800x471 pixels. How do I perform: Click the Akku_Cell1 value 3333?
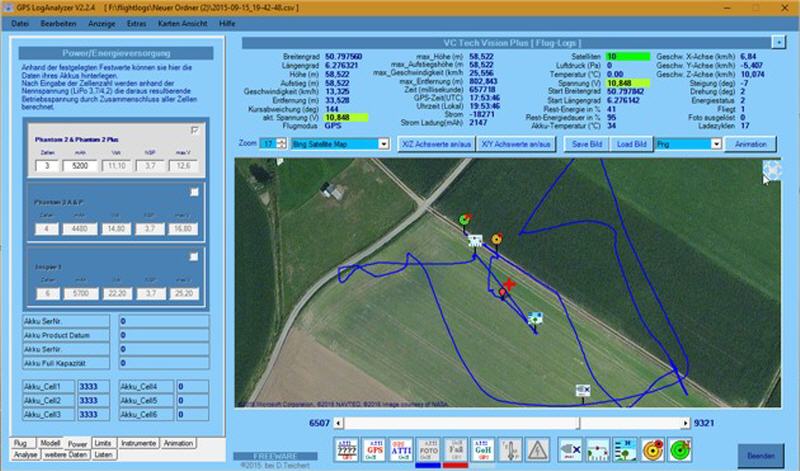[93, 387]
